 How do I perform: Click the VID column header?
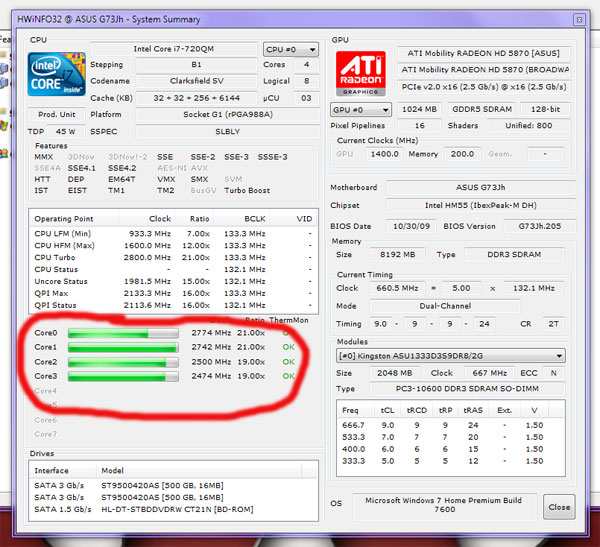(293, 219)
